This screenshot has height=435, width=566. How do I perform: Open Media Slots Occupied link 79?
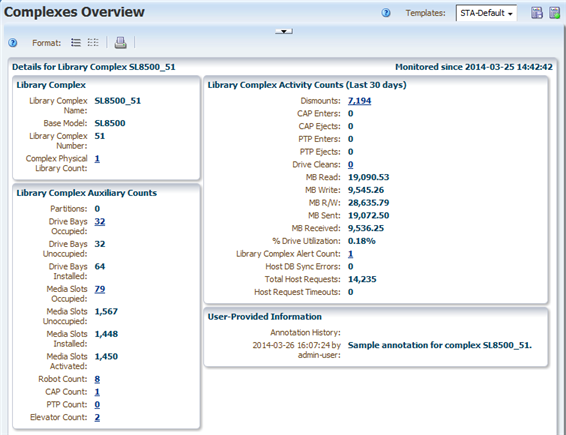pos(100,289)
